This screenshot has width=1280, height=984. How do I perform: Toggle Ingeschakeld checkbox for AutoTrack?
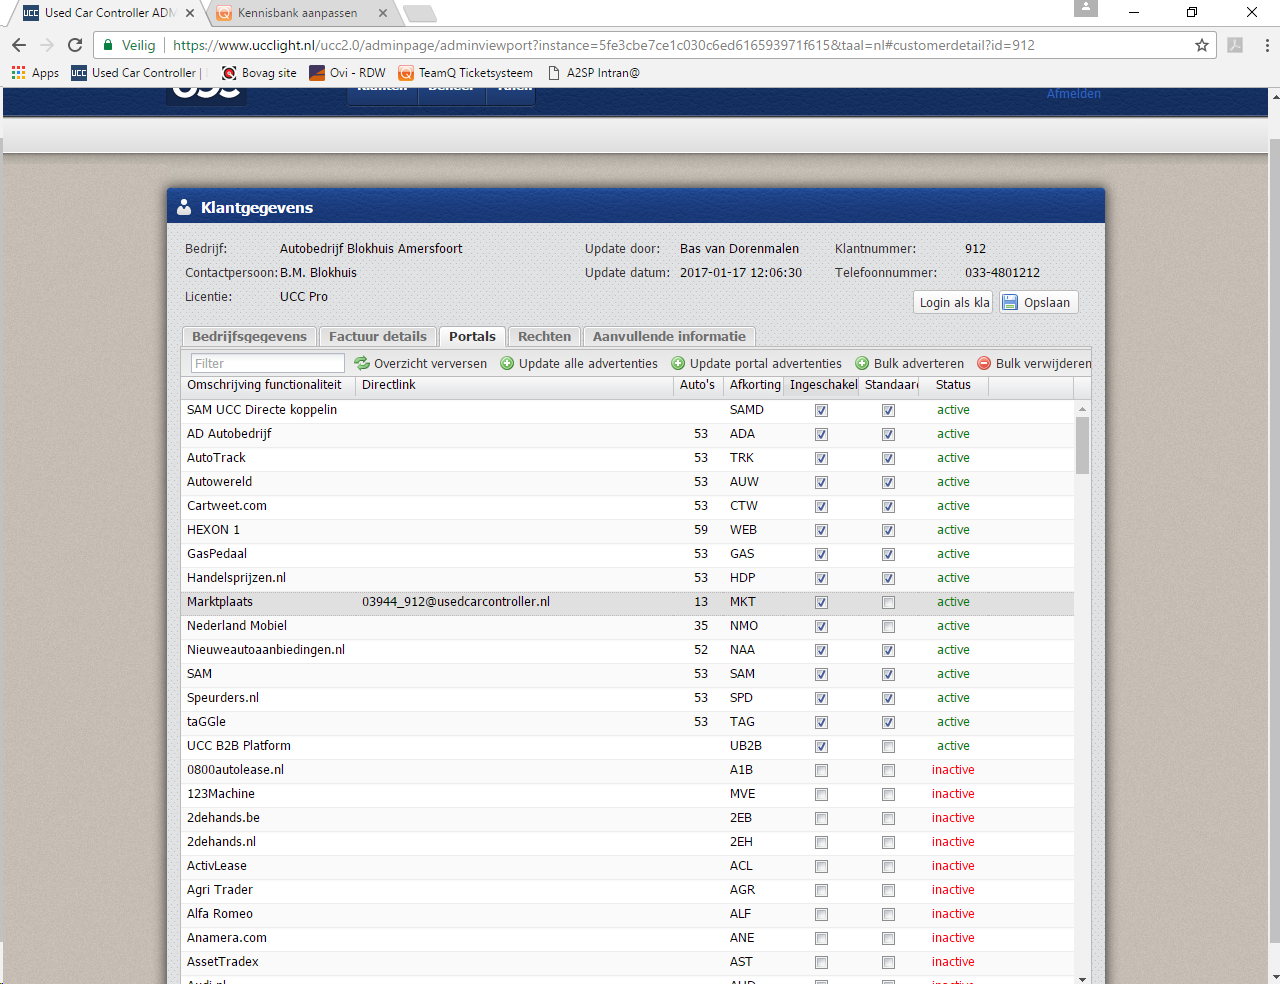click(821, 458)
